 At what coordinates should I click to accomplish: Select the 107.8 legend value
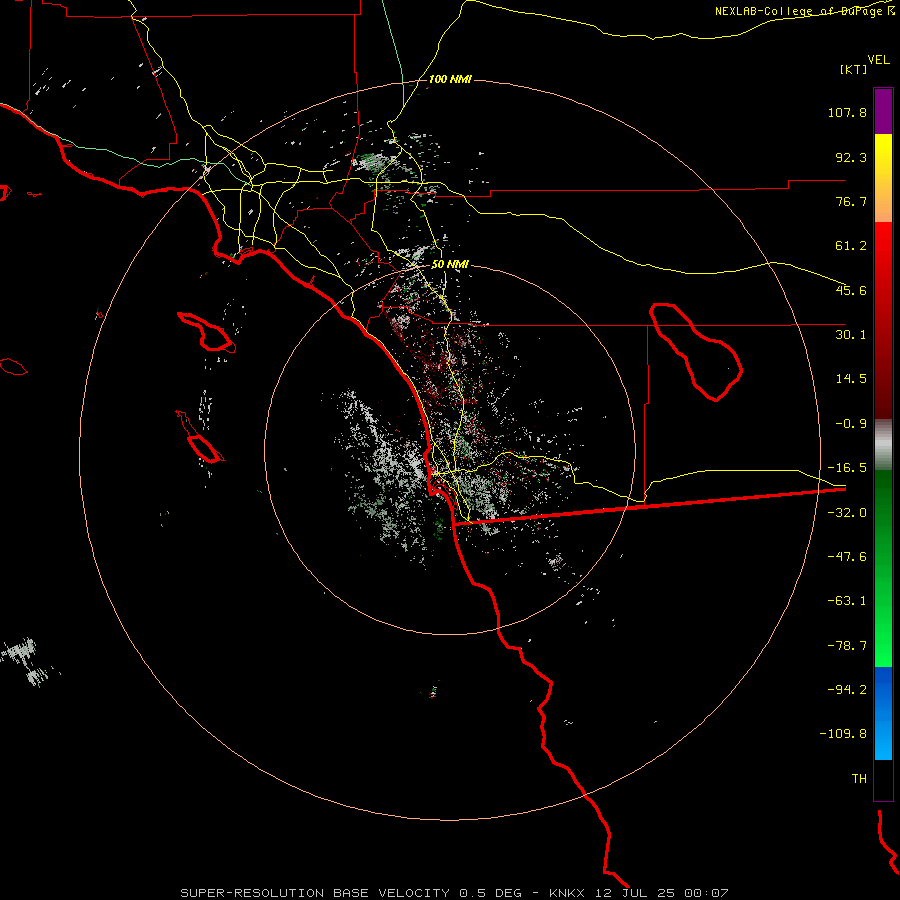[847, 112]
